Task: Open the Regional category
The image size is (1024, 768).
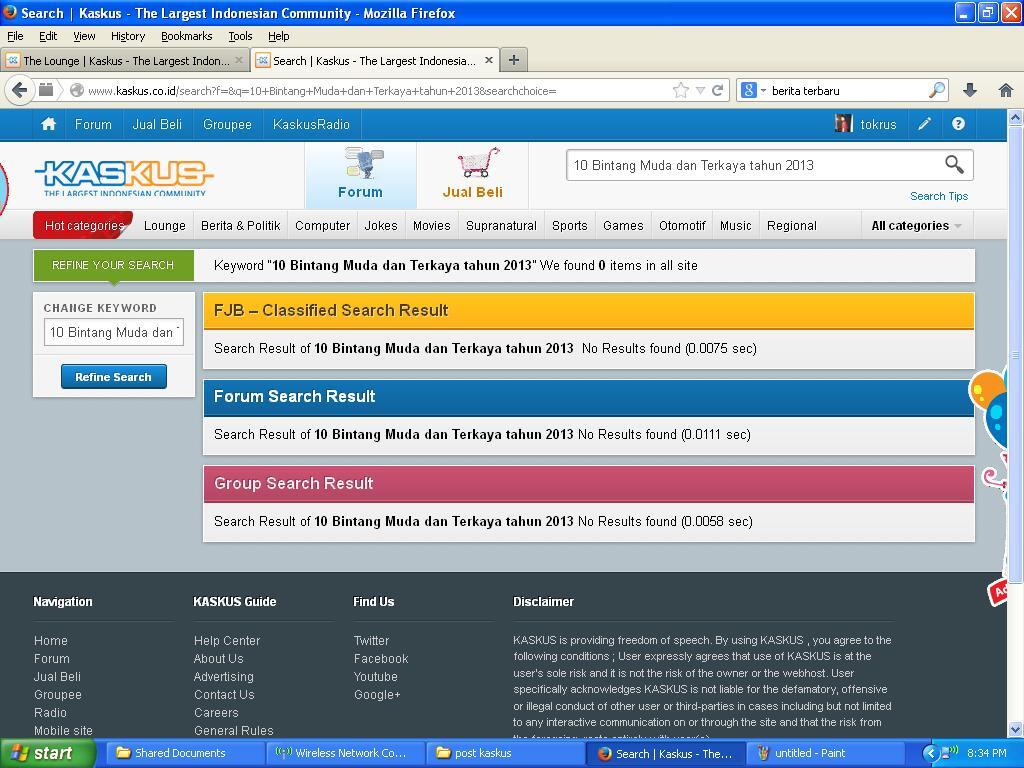Action: pyautogui.click(x=792, y=225)
